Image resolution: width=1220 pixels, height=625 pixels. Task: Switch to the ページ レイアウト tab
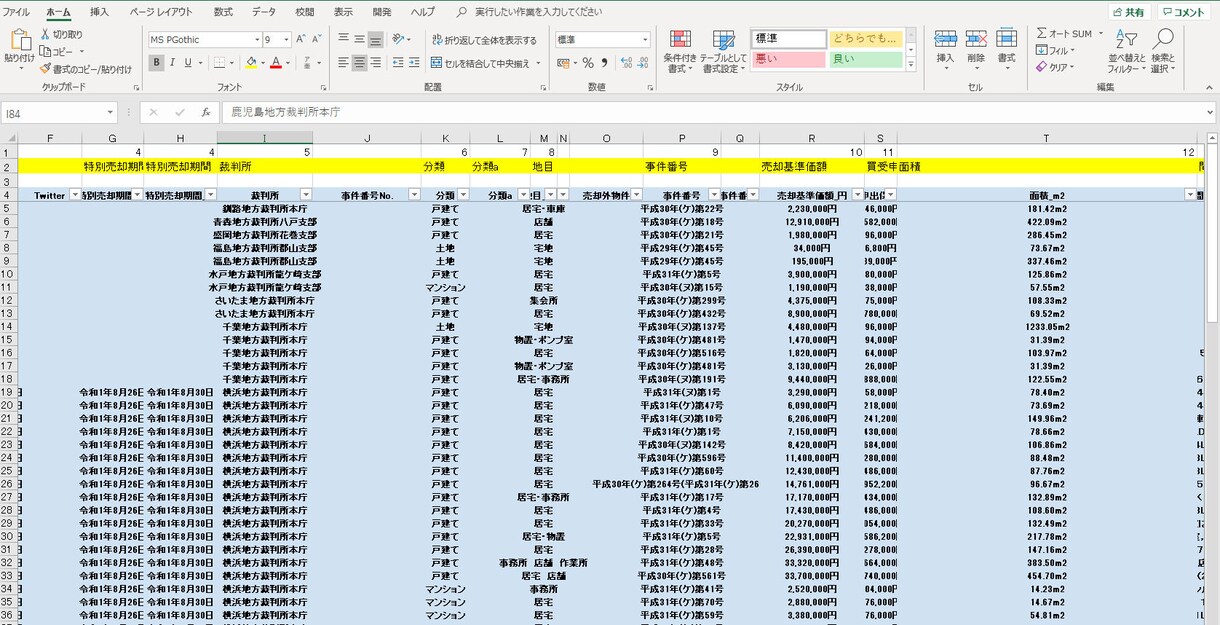161,12
